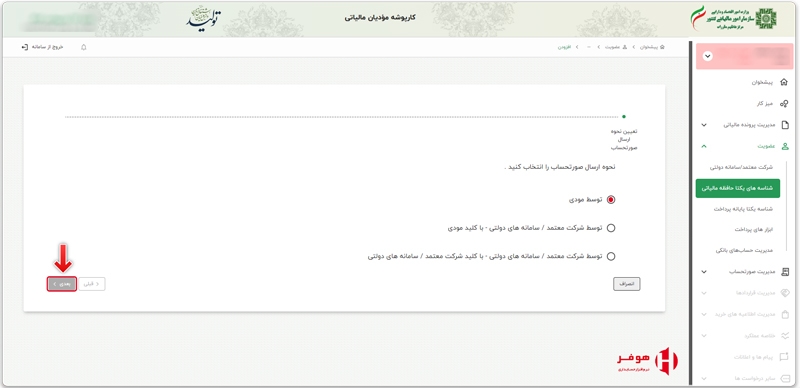Click the receipt icon of مدیریت صورتحساب
The image size is (800, 388).
(785, 272)
